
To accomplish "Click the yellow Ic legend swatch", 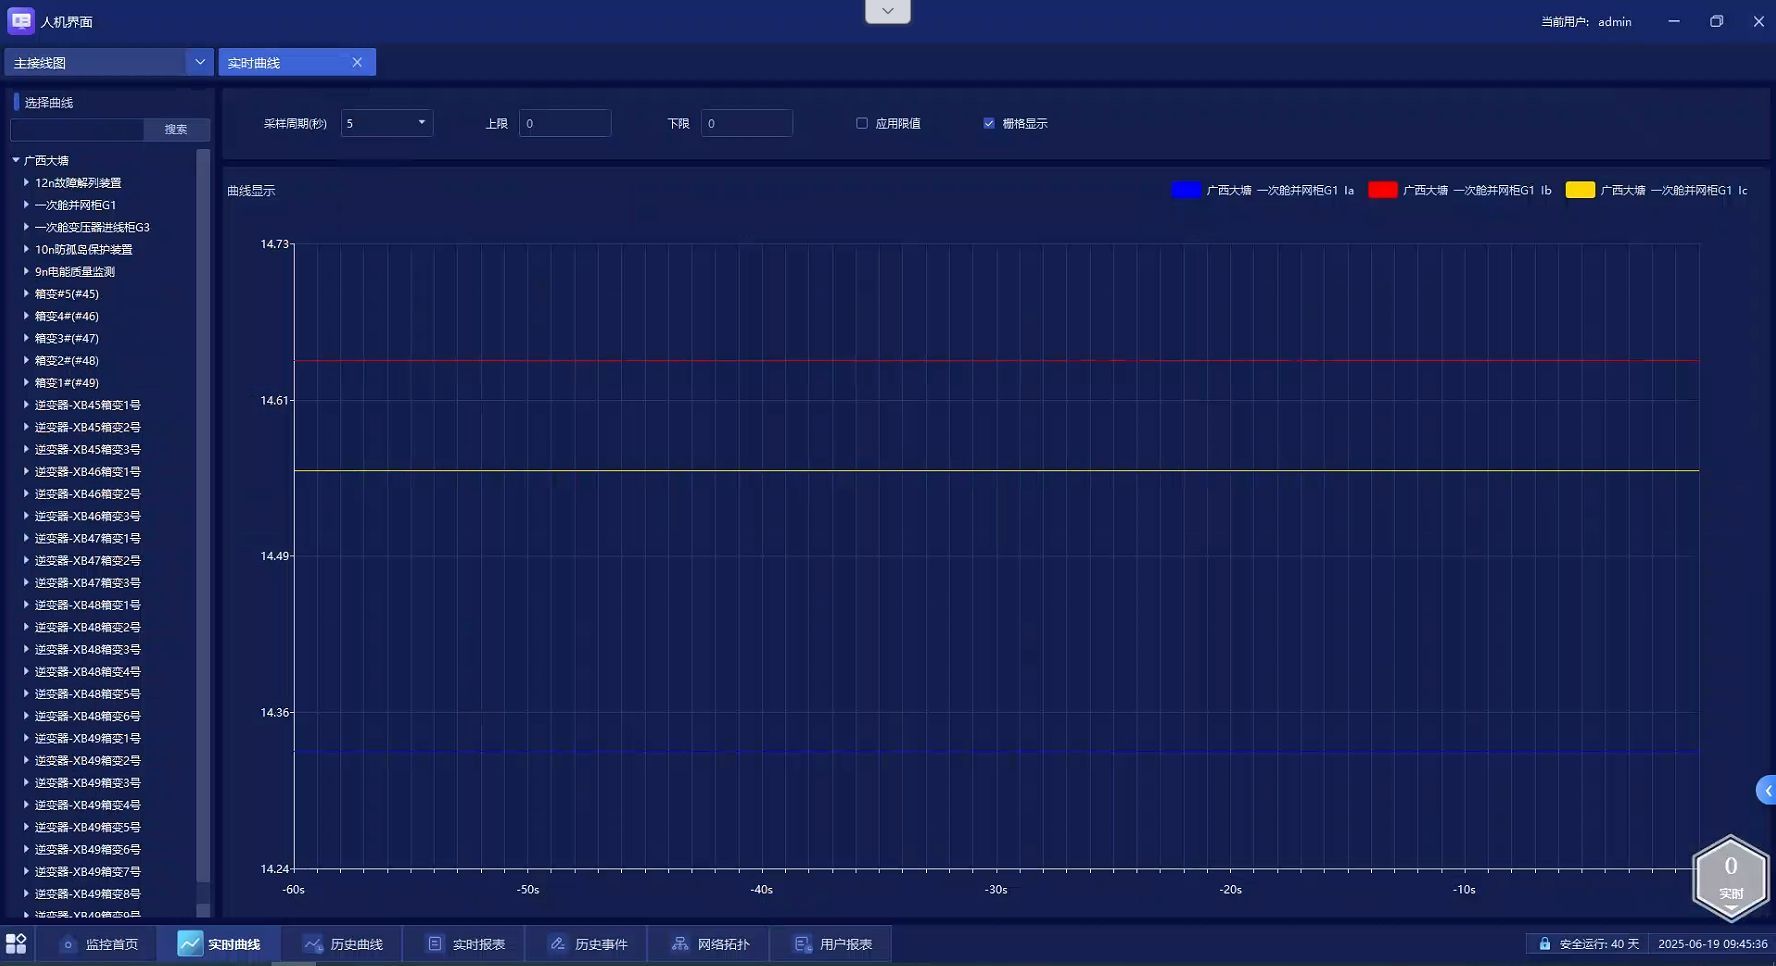I will coord(1580,190).
